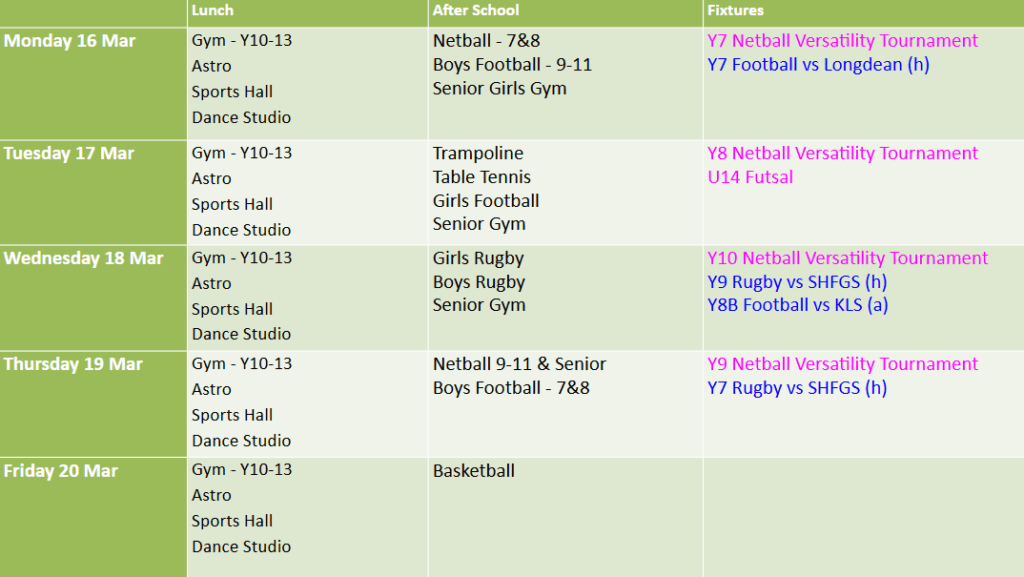1024x577 pixels.
Task: Open Y10 Netball Versatility Tournament fixture
Action: (847, 258)
